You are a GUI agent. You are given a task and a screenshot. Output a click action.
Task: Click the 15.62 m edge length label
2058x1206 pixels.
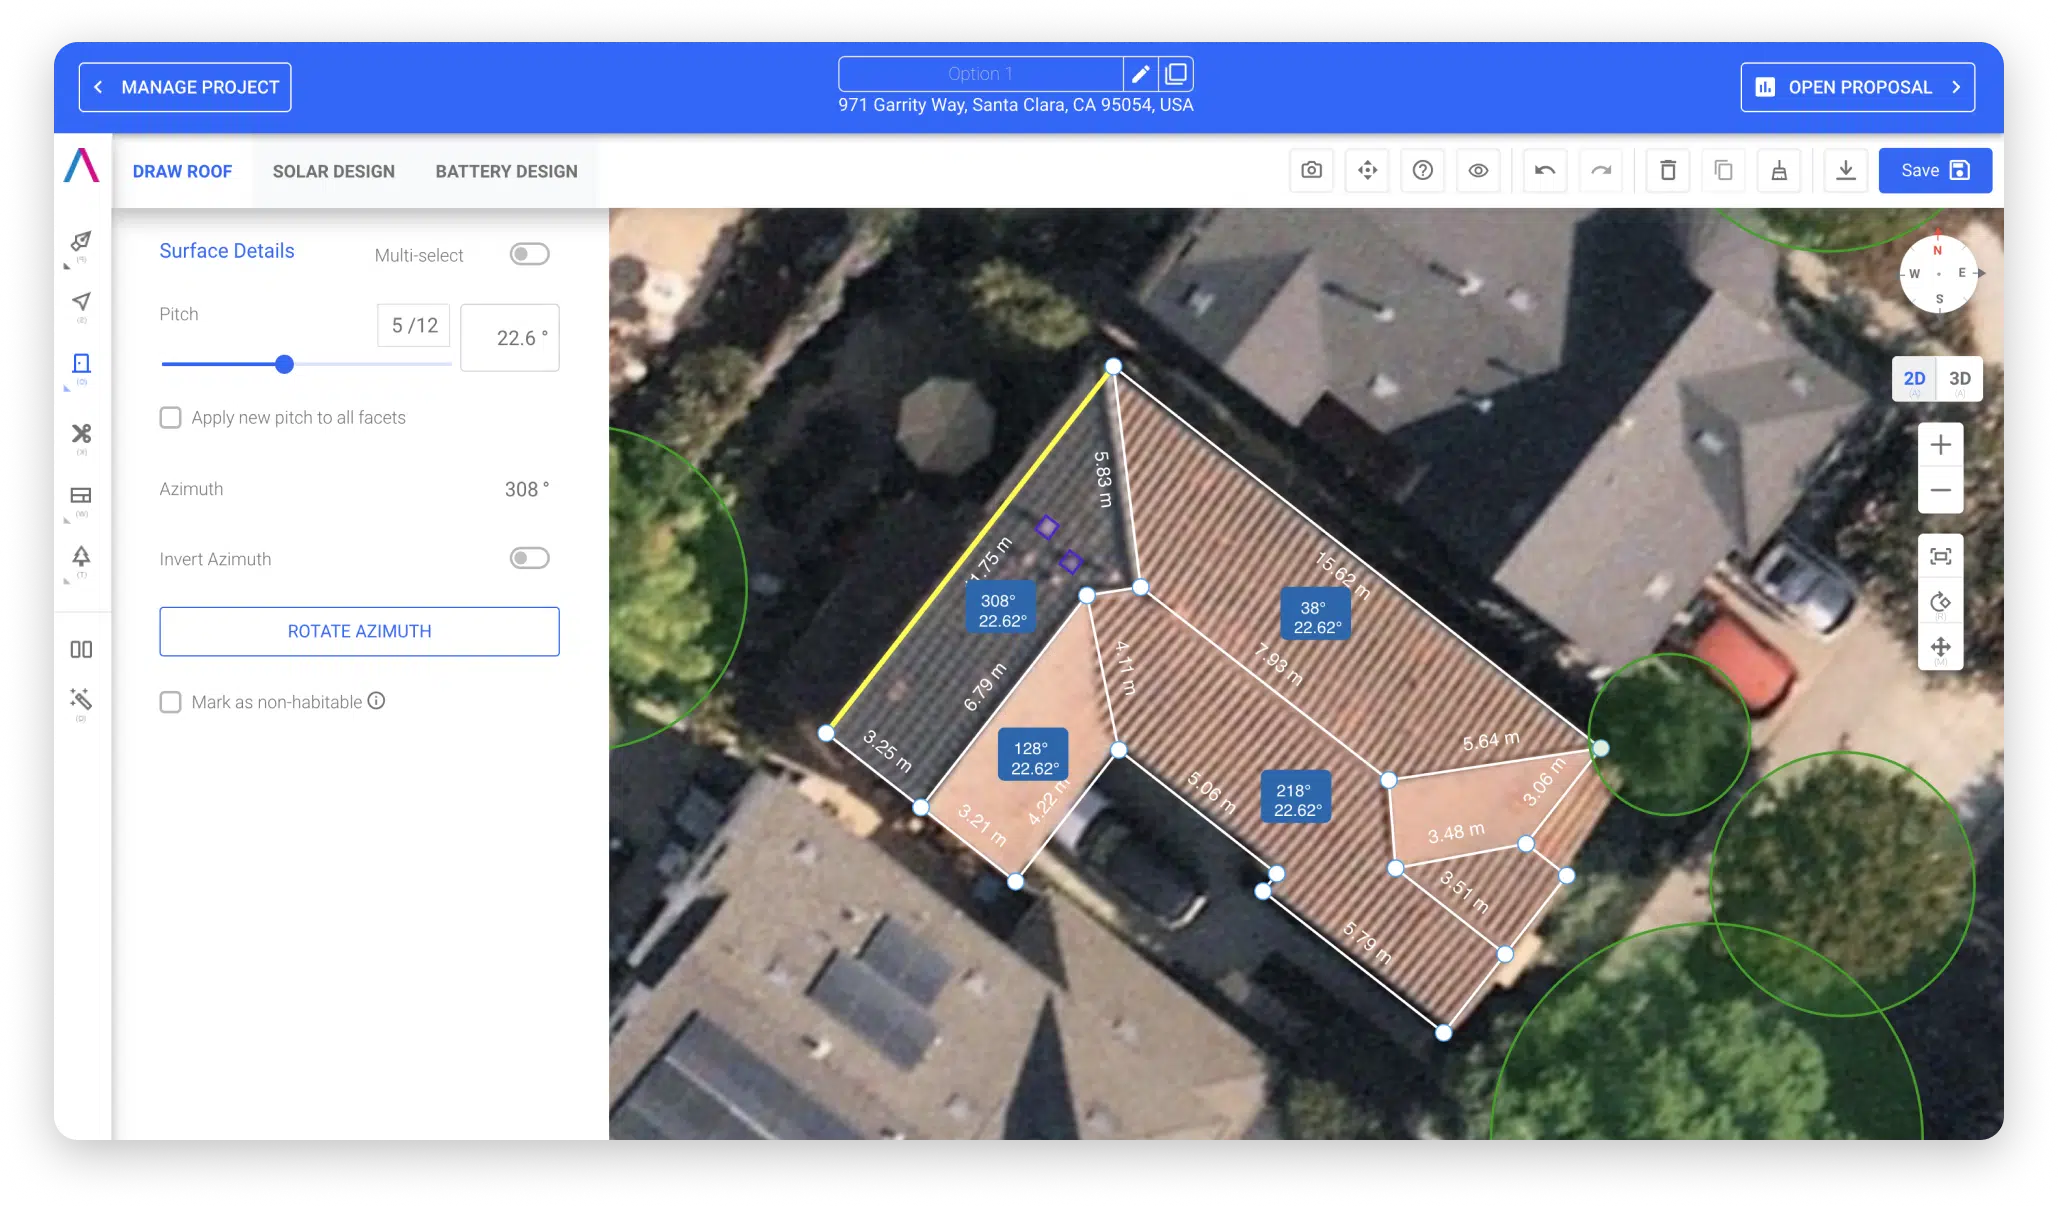(1343, 575)
